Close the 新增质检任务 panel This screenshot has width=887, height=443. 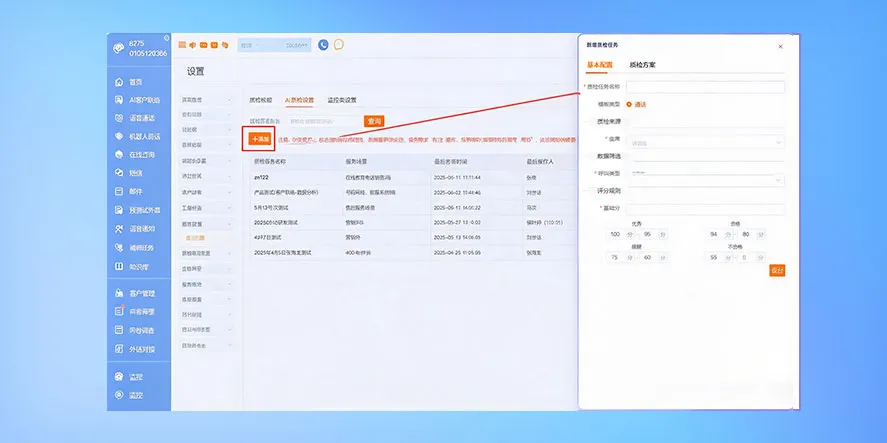[781, 46]
